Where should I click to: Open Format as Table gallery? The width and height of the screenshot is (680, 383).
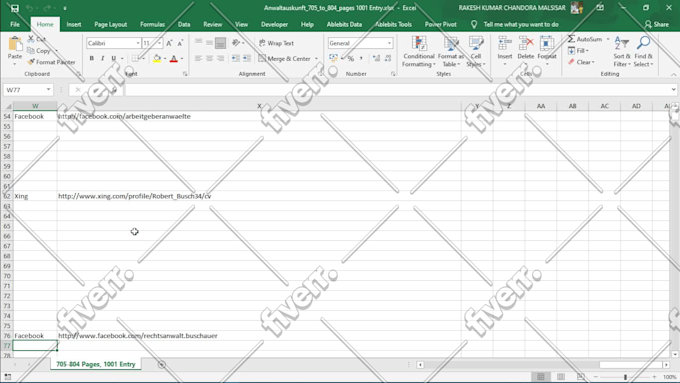click(x=451, y=52)
